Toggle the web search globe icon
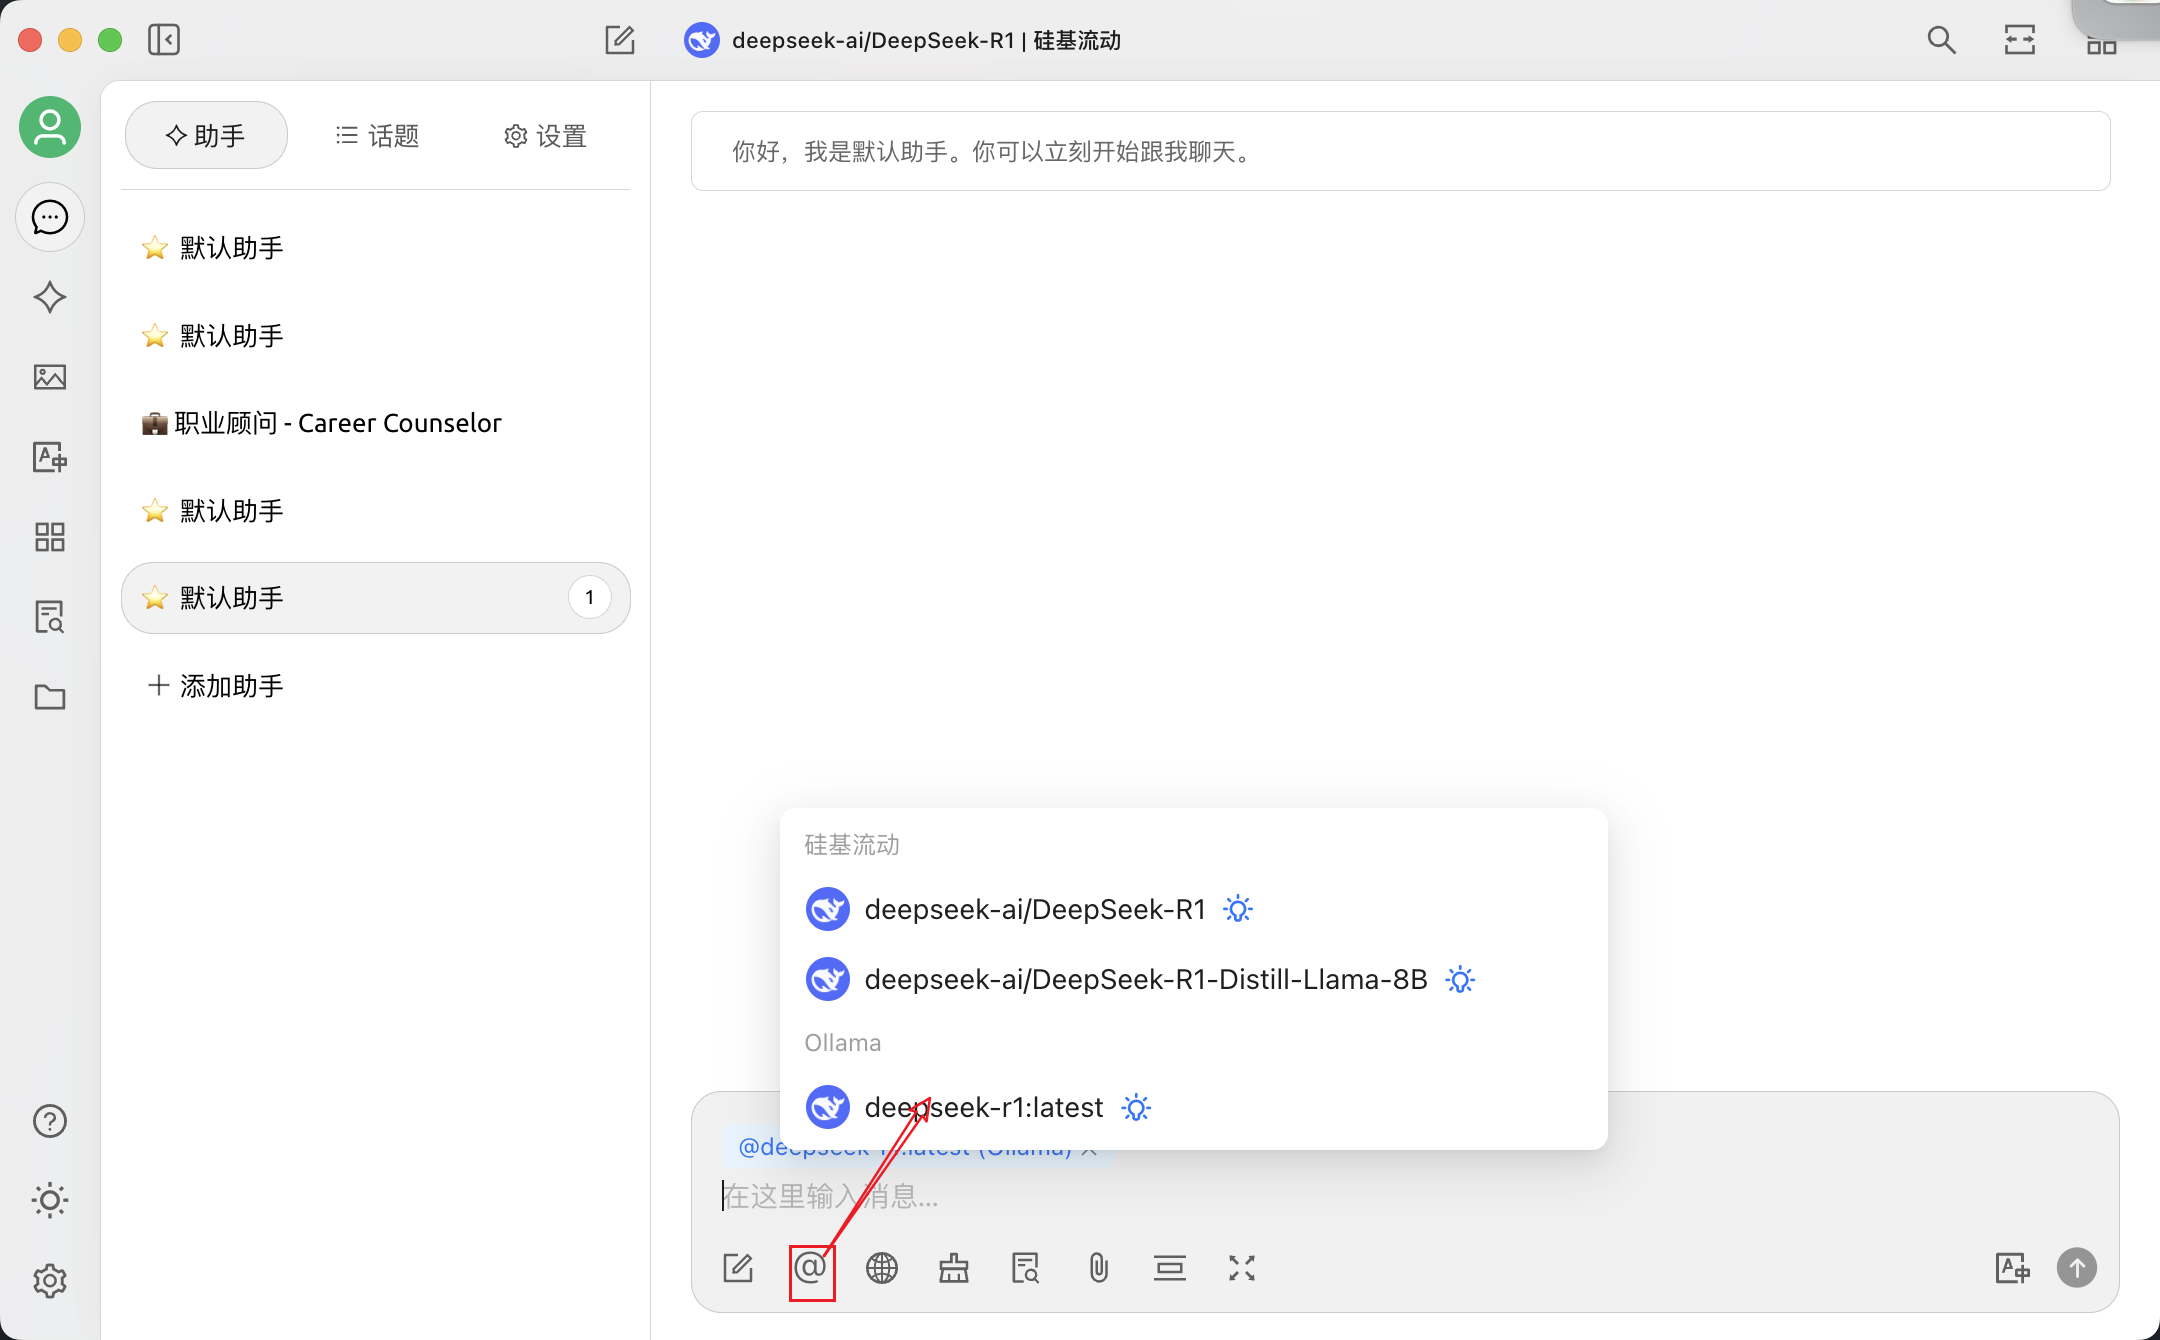The height and width of the screenshot is (1340, 2160). coord(882,1268)
